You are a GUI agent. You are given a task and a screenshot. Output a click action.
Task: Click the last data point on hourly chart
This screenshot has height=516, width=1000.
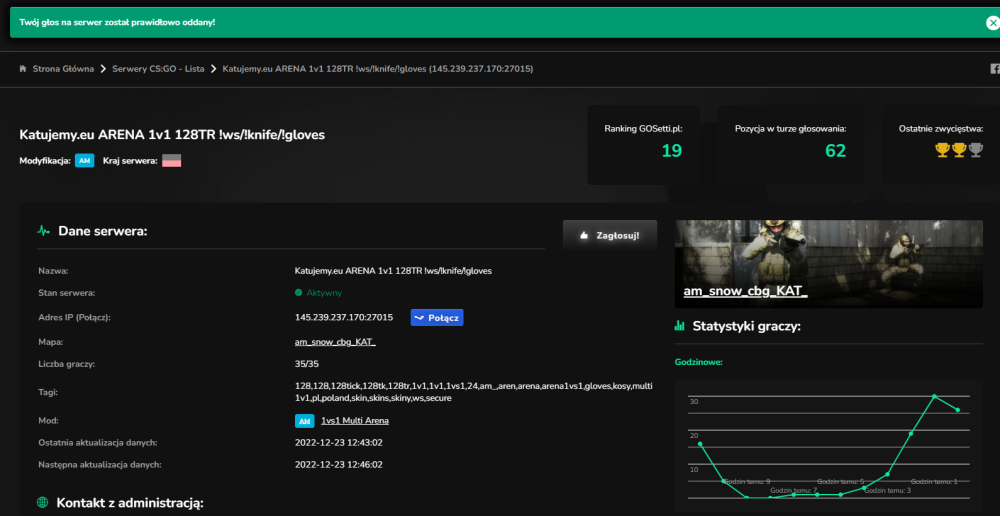[958, 409]
